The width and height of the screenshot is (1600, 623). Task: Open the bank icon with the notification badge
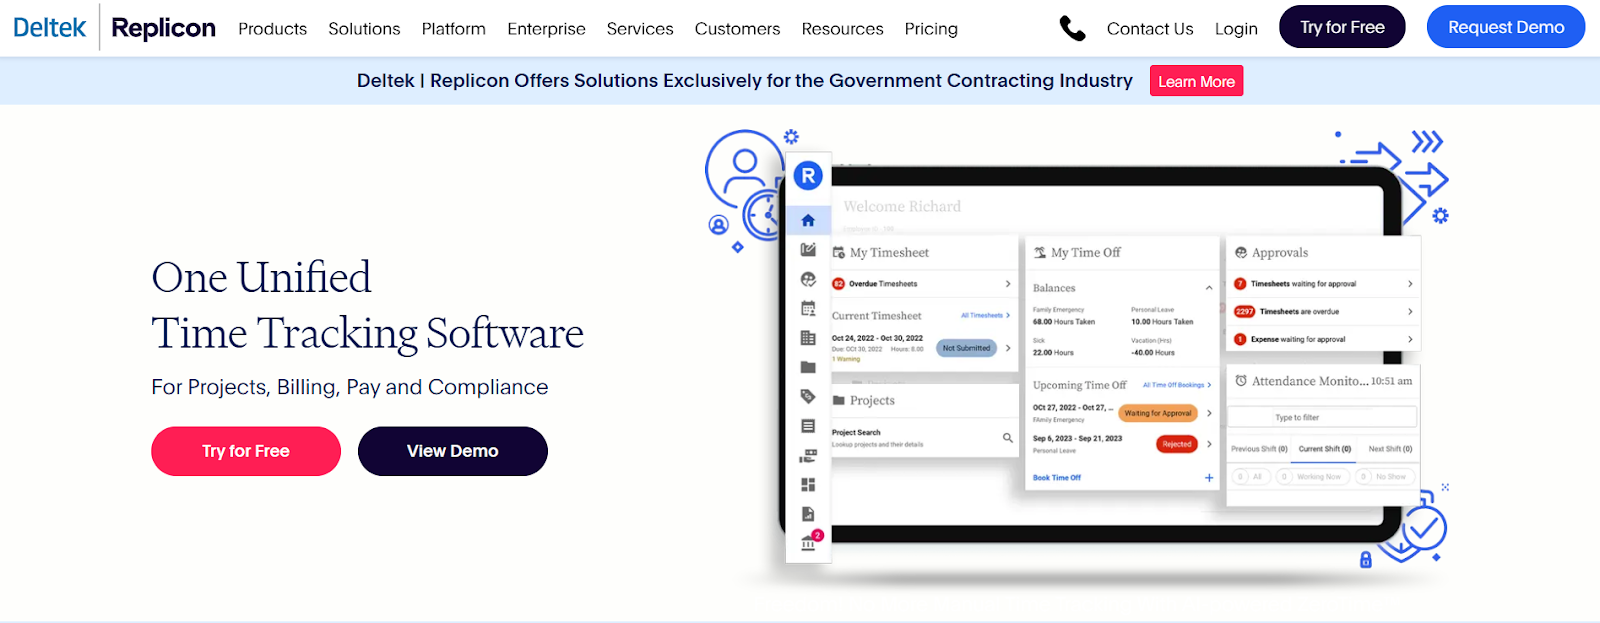pyautogui.click(x=809, y=543)
